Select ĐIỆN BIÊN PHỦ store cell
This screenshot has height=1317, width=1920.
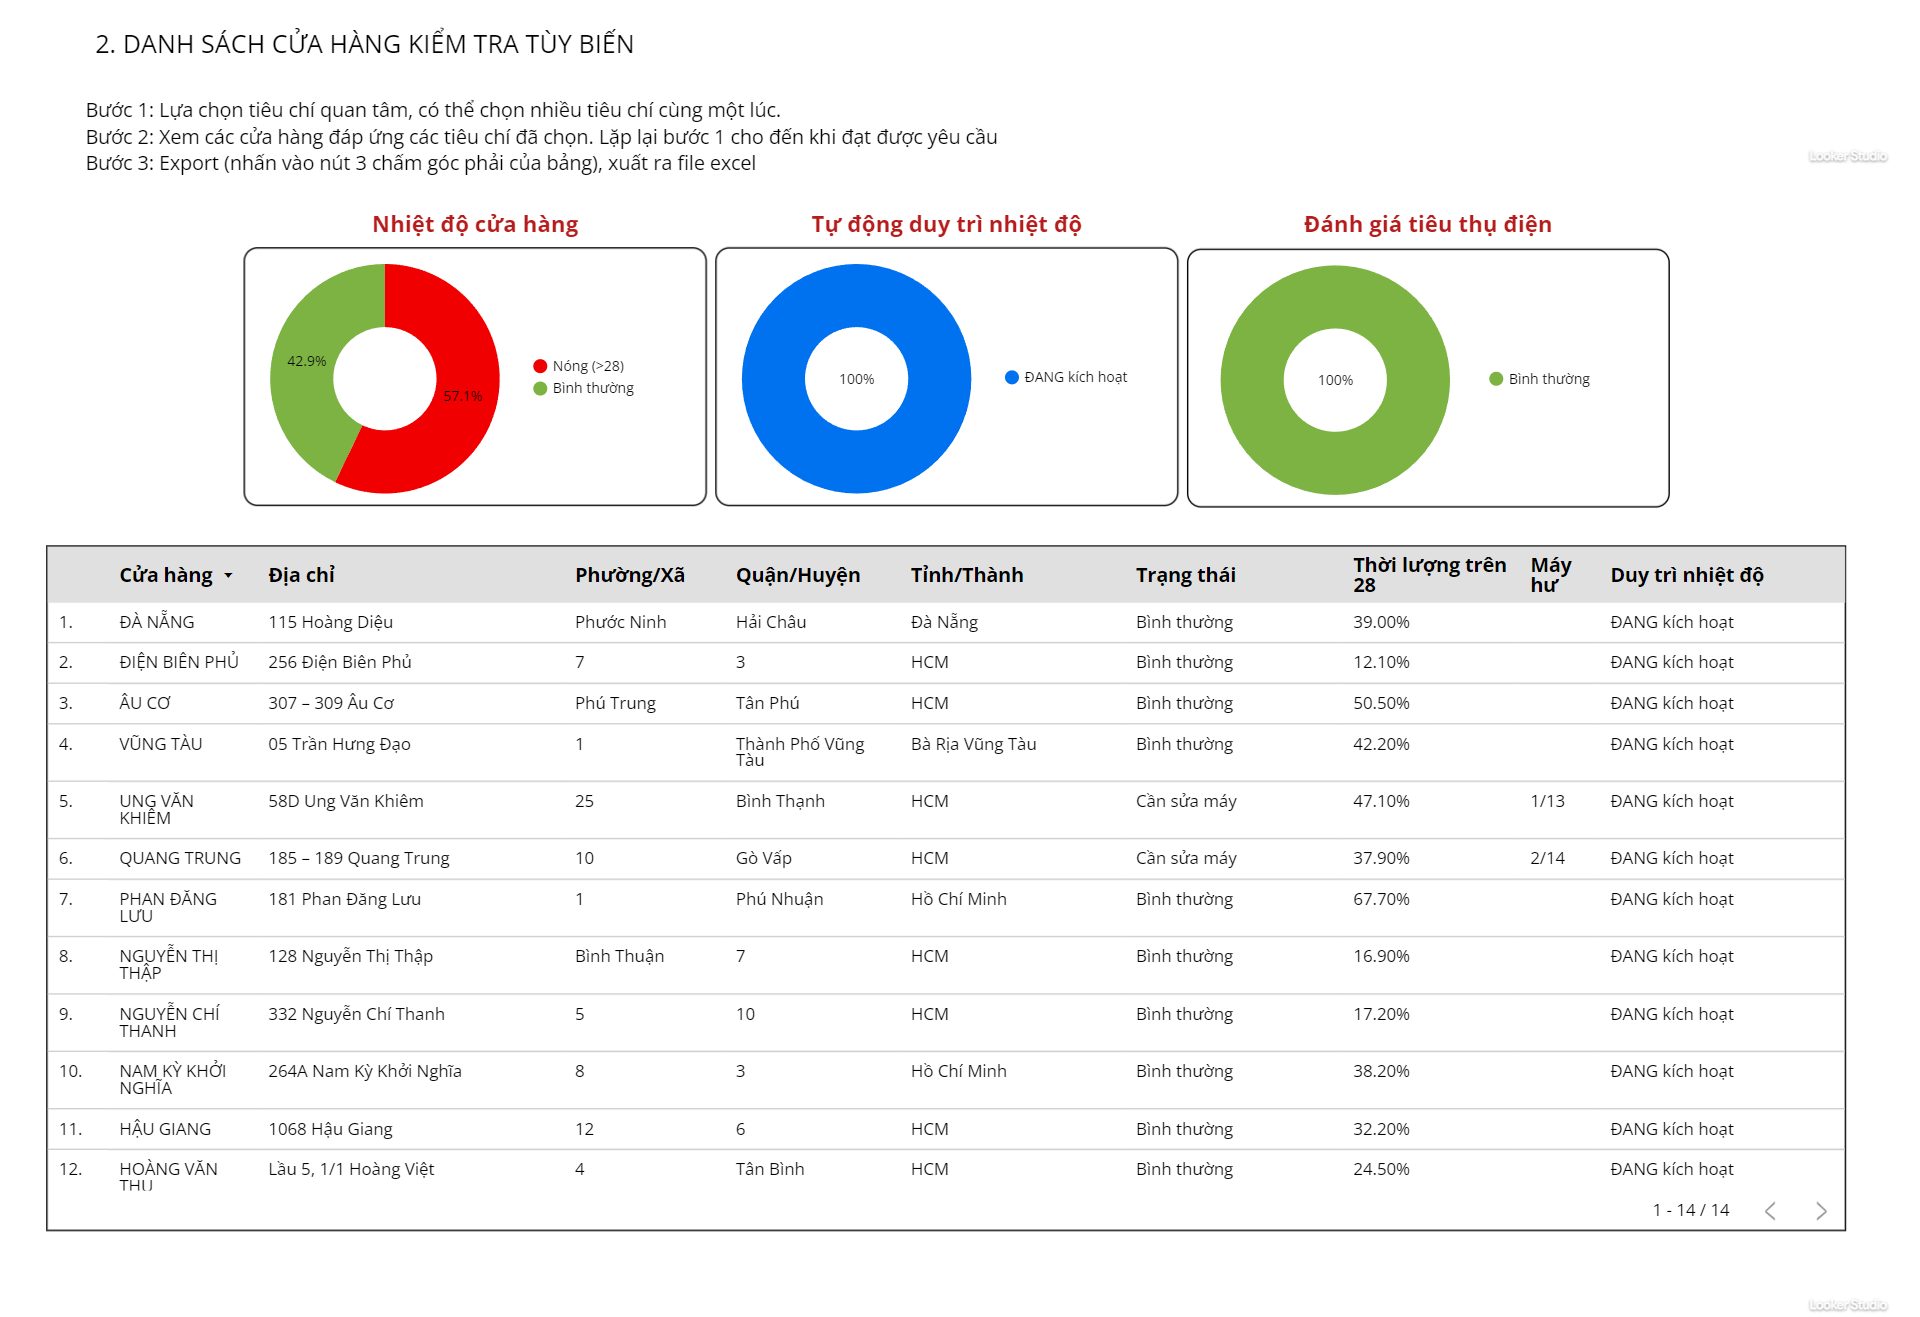coord(179,662)
